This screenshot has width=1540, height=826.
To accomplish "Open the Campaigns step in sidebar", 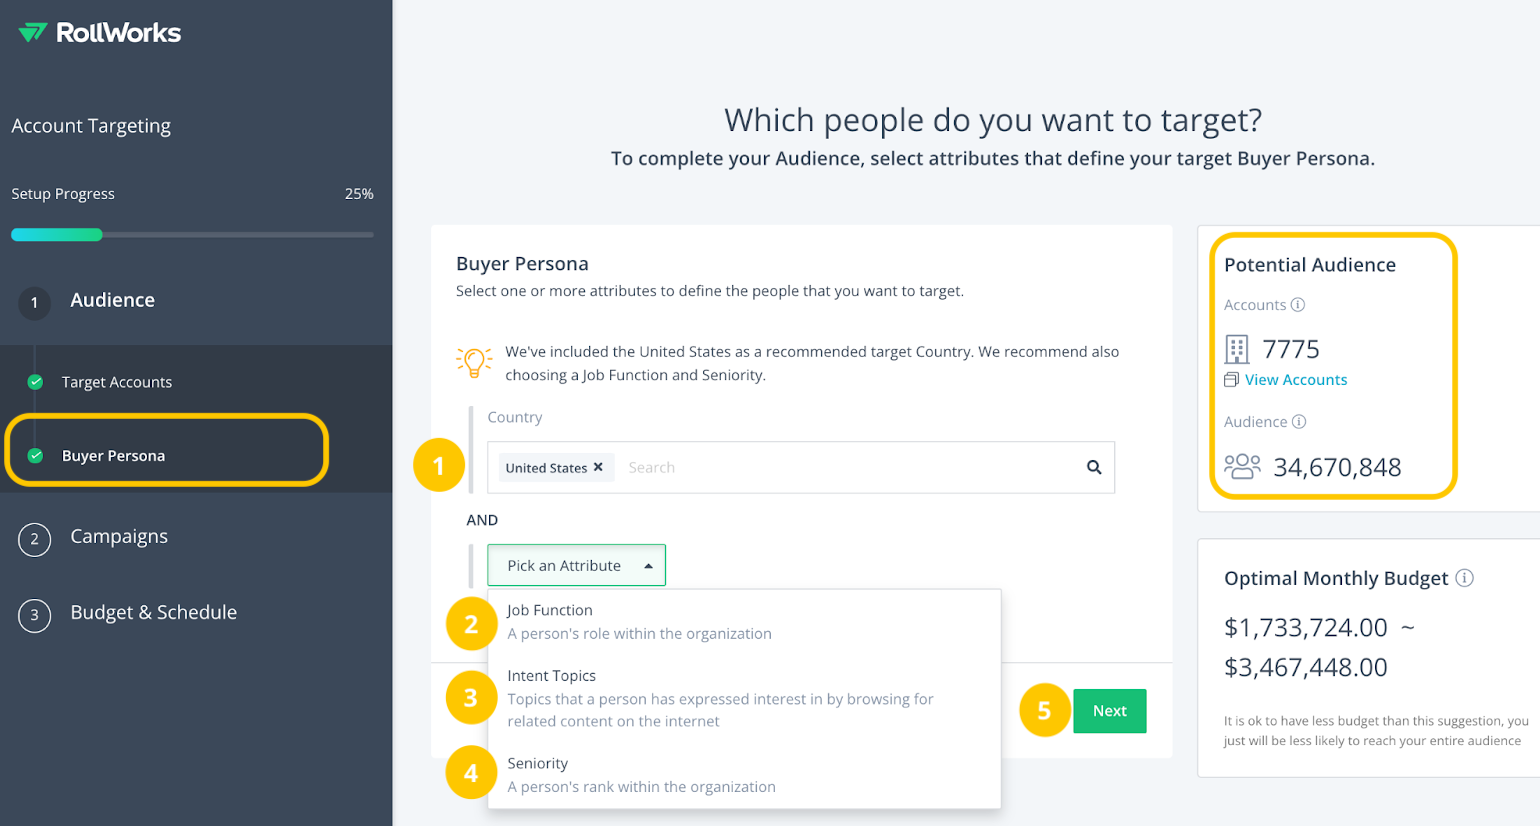I will point(119,537).
